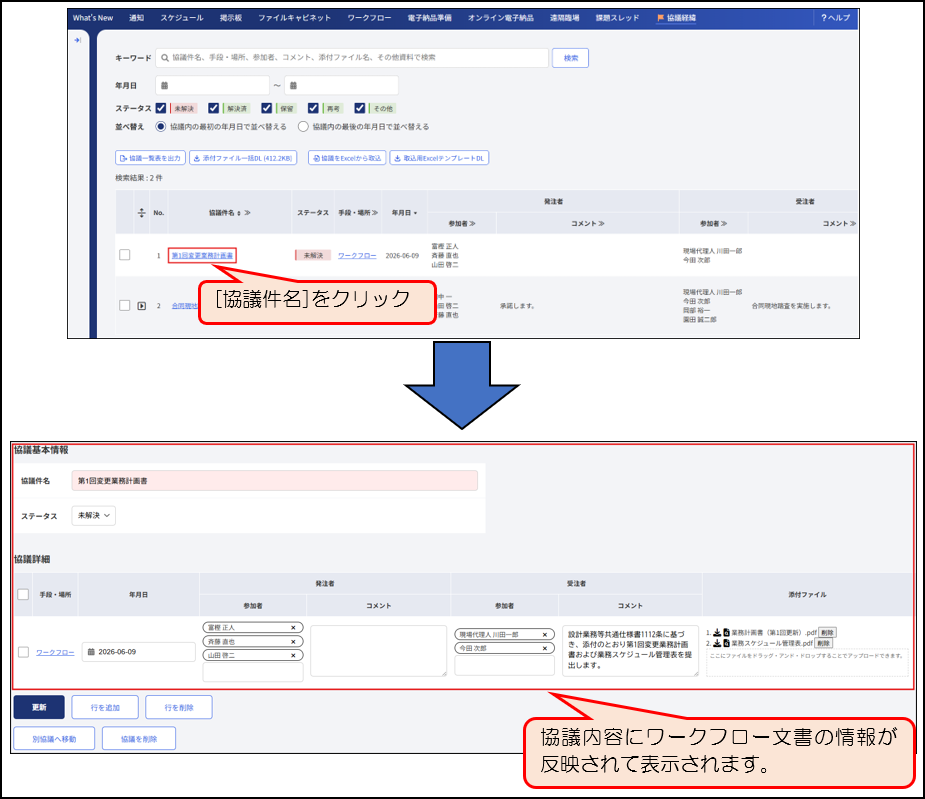Select sort by last date radio button
The image size is (925, 799).
[x=303, y=126]
